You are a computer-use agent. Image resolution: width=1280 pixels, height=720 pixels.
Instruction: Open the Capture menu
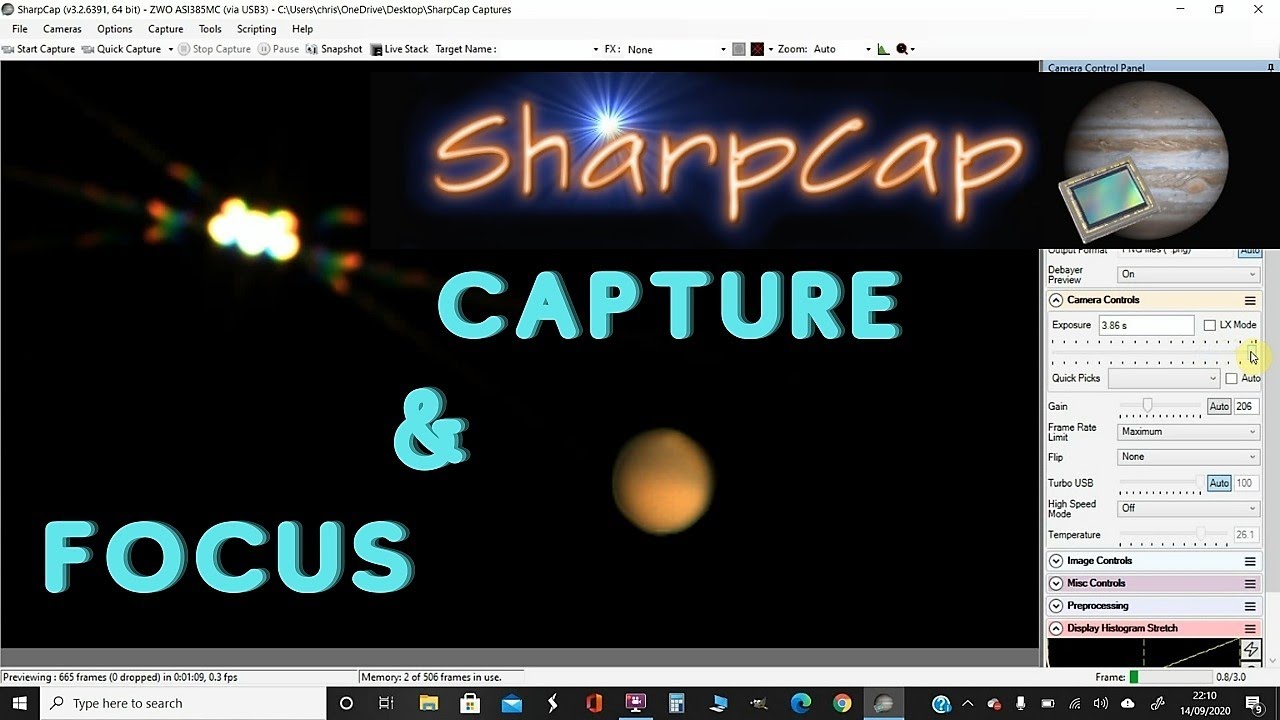[x=166, y=29]
